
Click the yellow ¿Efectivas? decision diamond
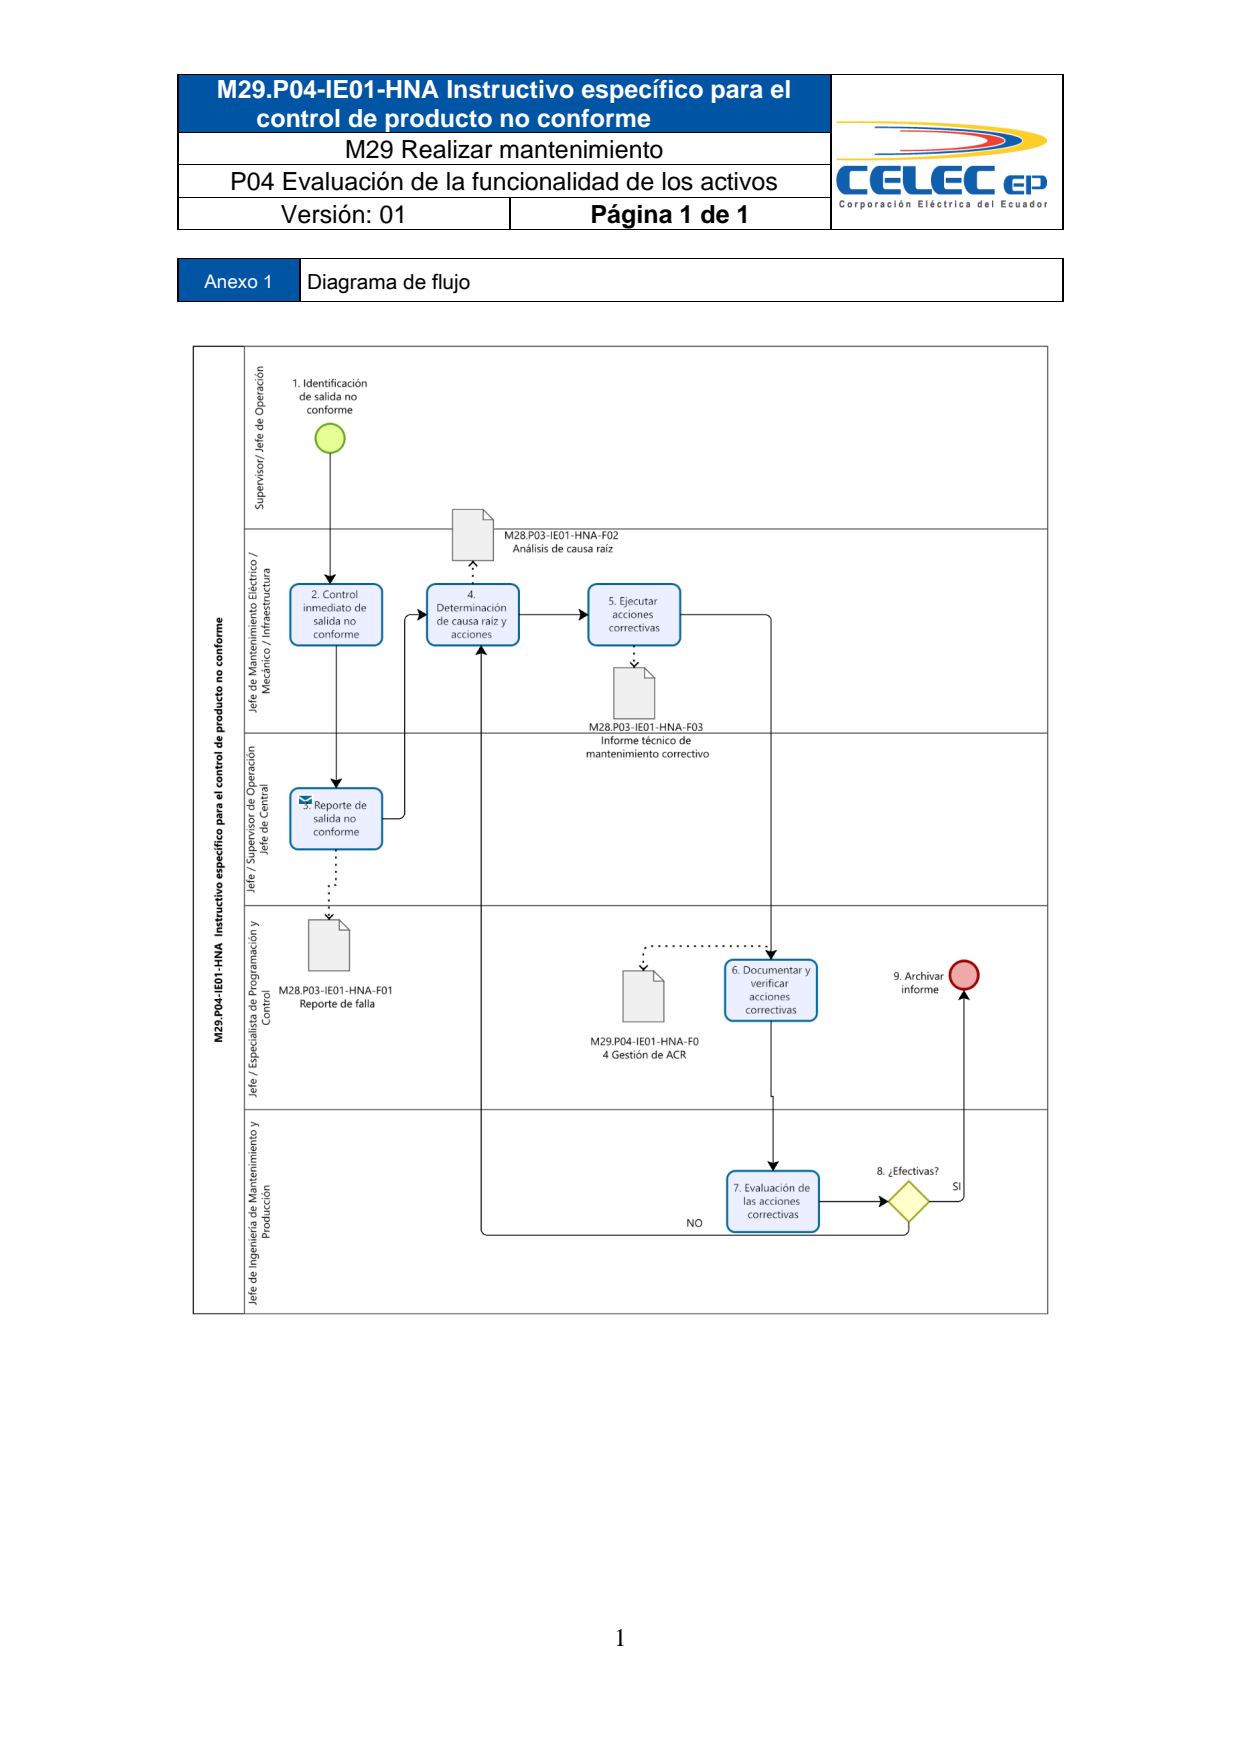tap(909, 1201)
